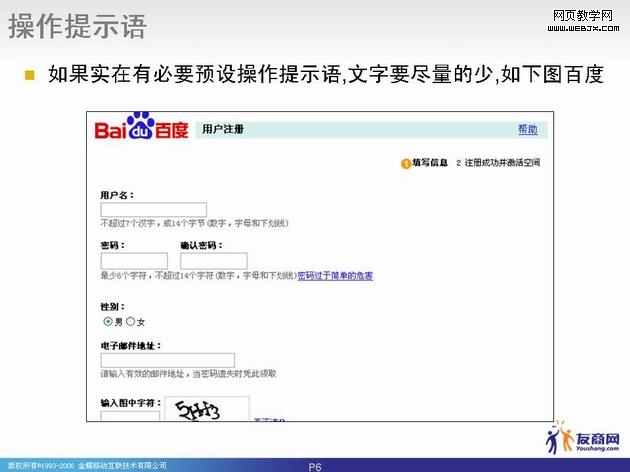Click the 用户注册 header title

222,130
